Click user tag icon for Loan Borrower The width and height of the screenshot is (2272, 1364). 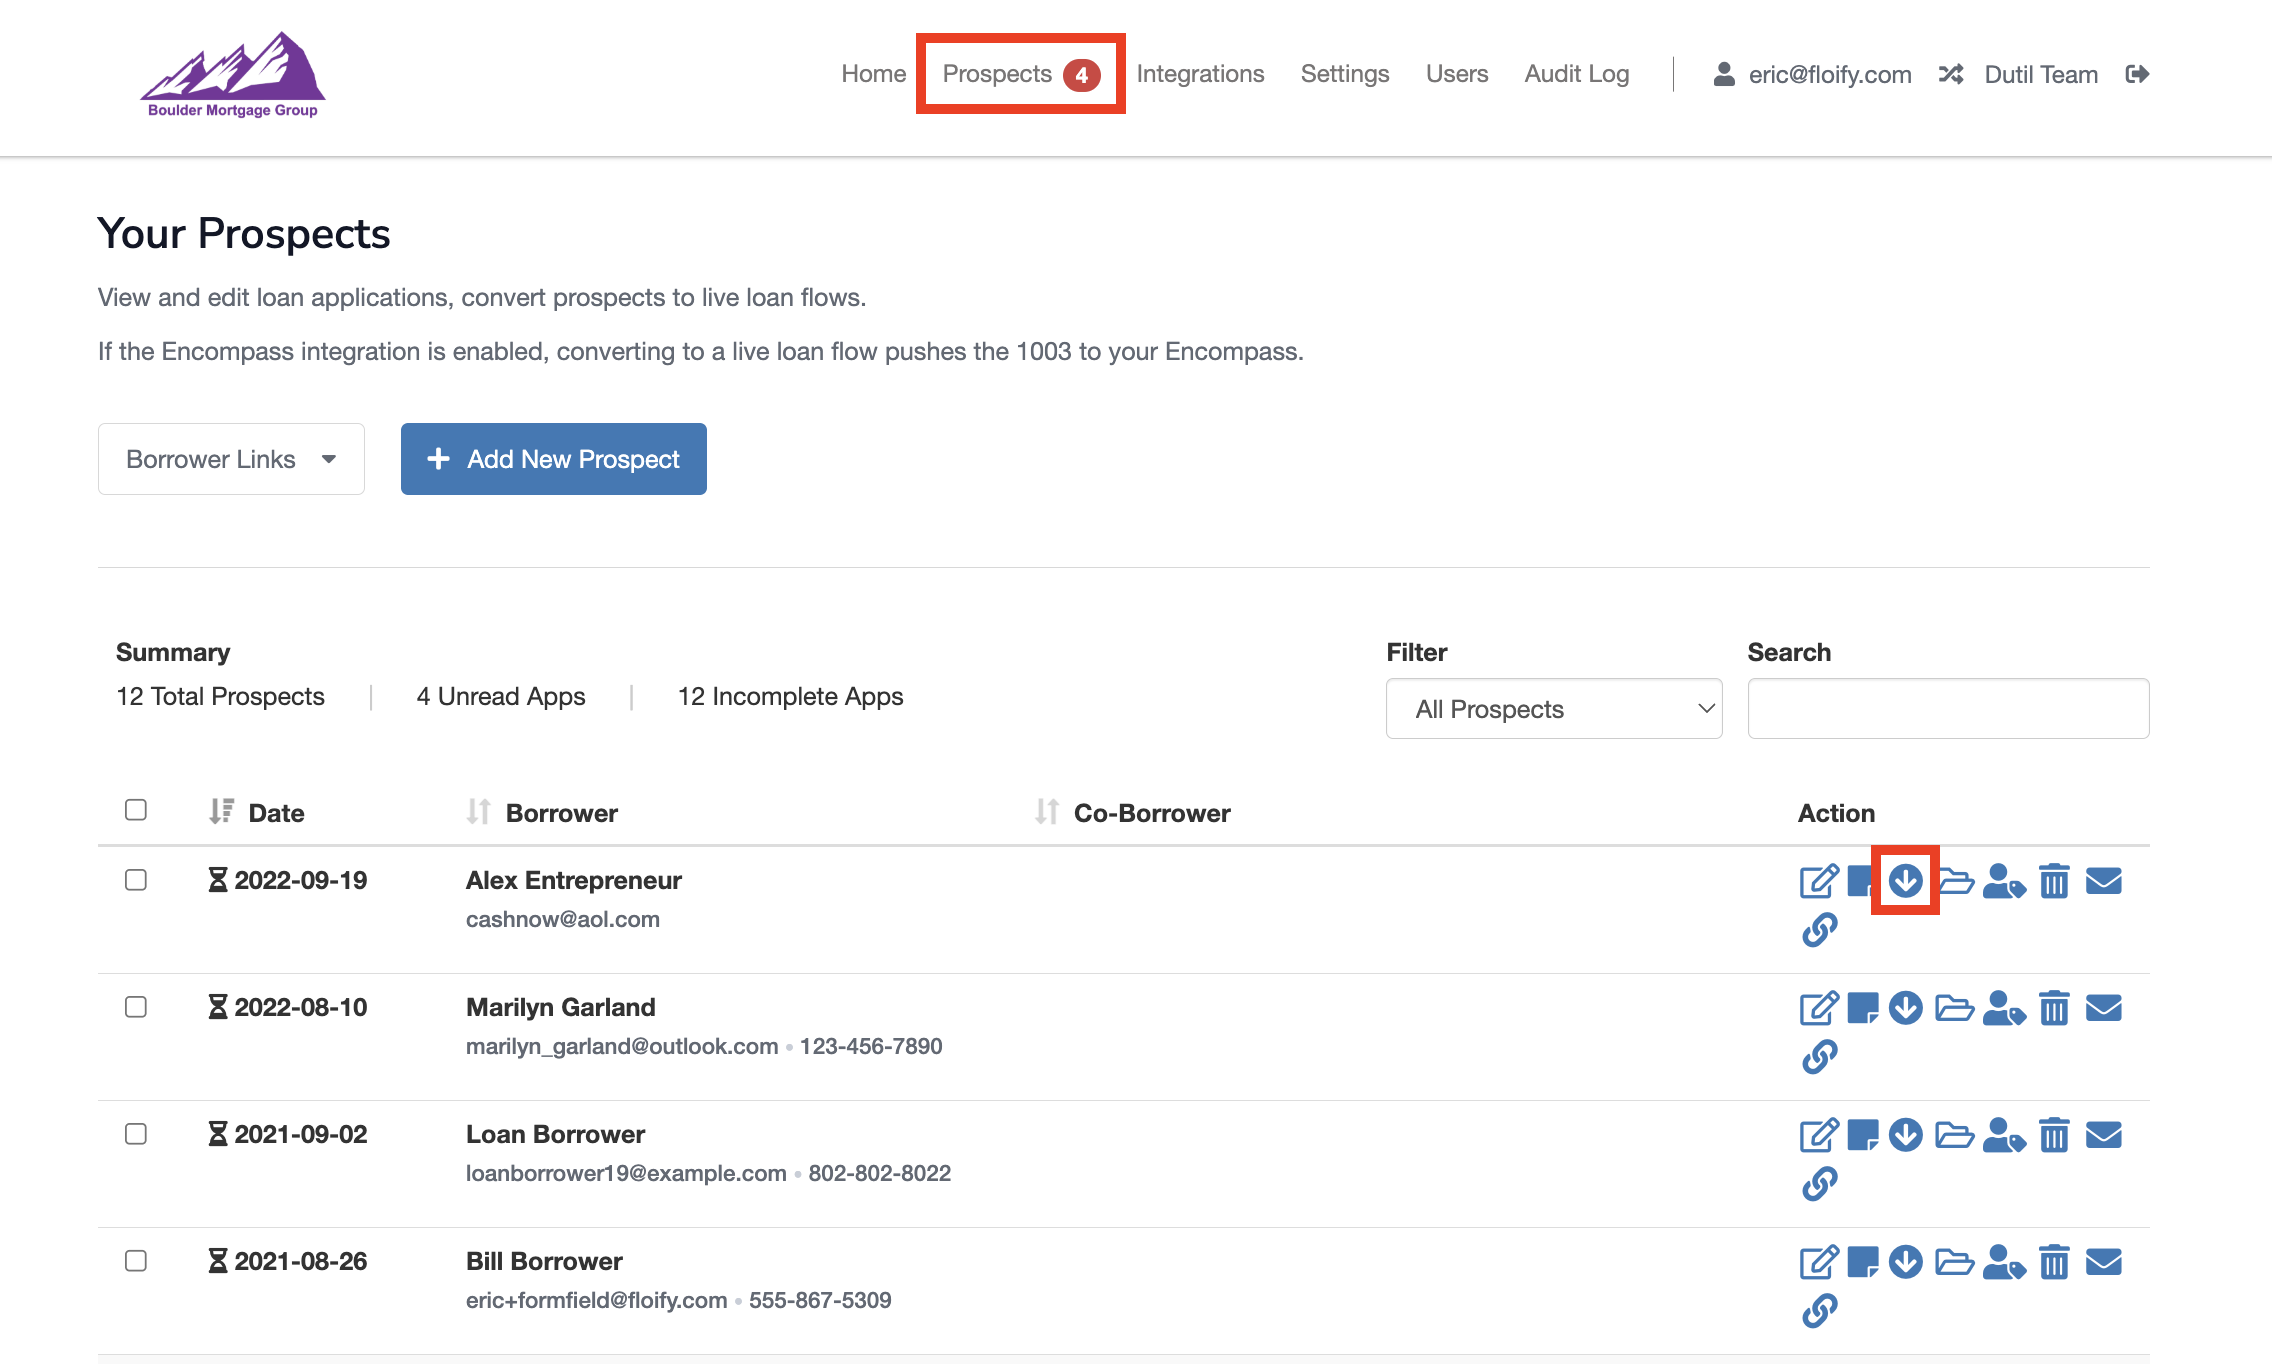click(x=2003, y=1135)
